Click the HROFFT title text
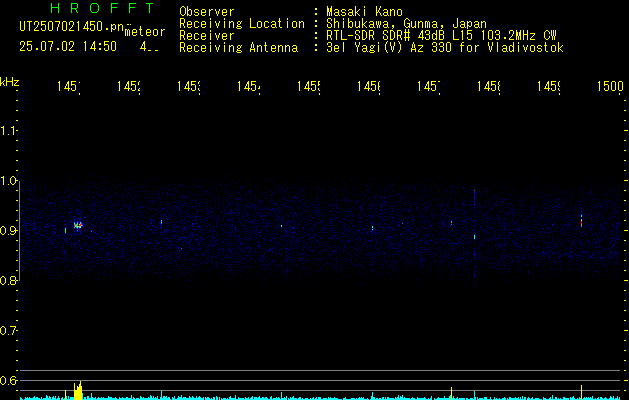The image size is (629, 400). click(x=102, y=8)
